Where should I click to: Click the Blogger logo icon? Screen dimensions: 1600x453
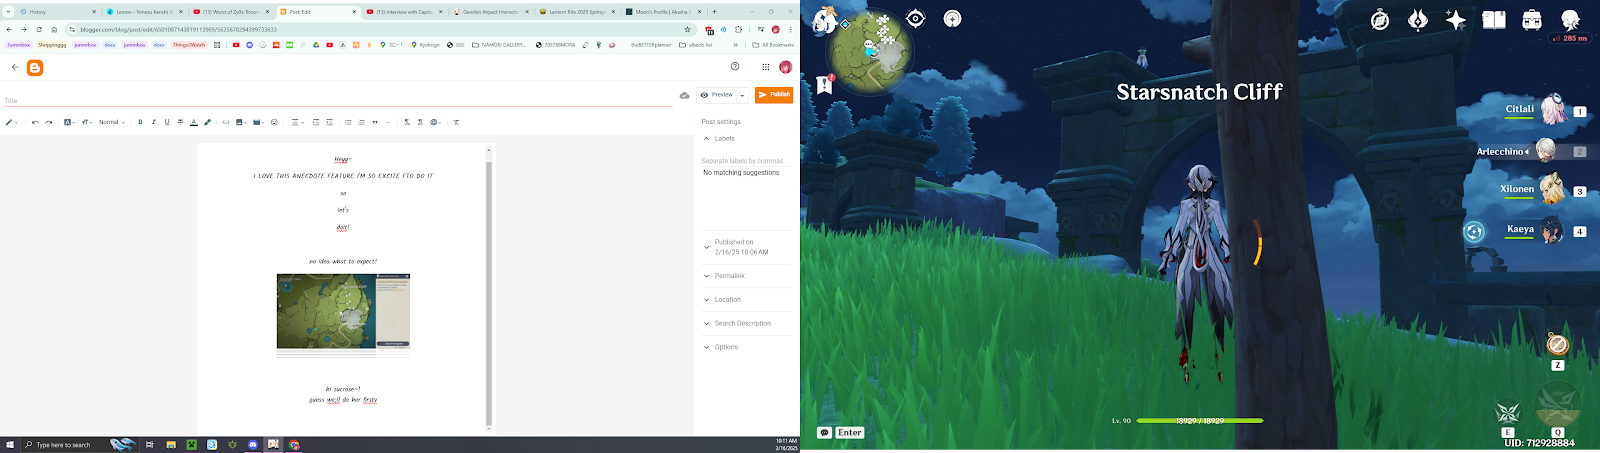pos(35,68)
